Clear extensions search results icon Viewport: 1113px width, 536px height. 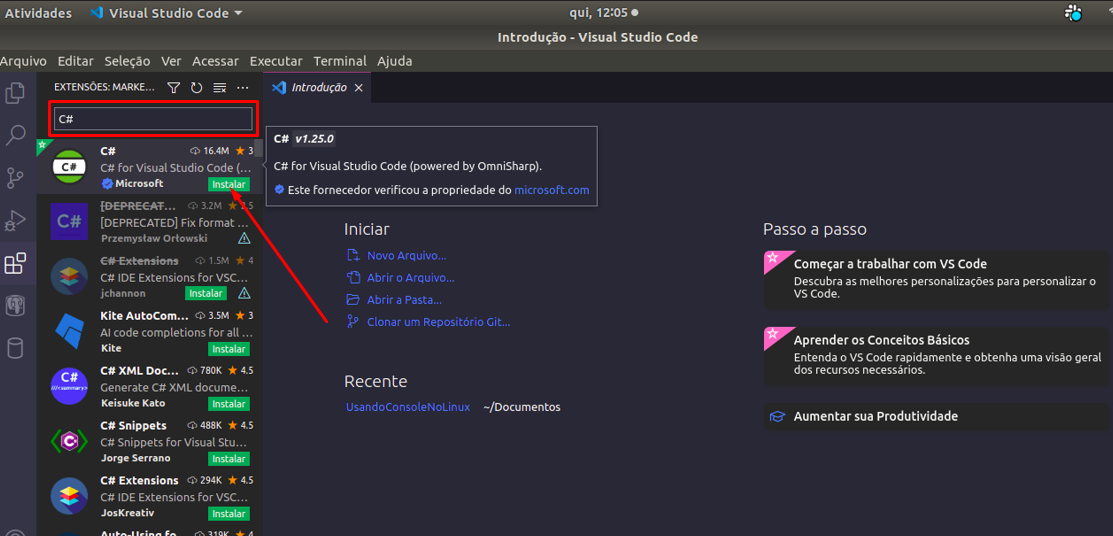(x=219, y=87)
